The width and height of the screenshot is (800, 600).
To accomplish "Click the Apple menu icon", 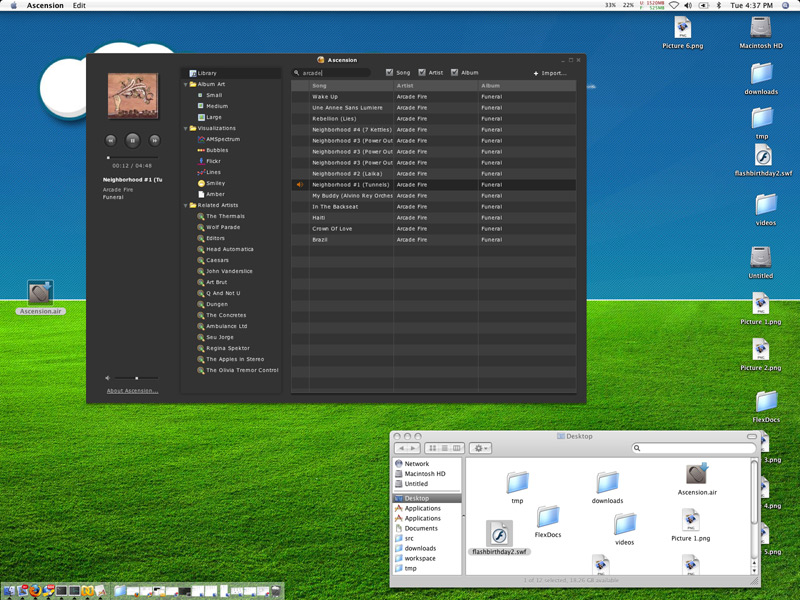I will (x=13, y=6).
